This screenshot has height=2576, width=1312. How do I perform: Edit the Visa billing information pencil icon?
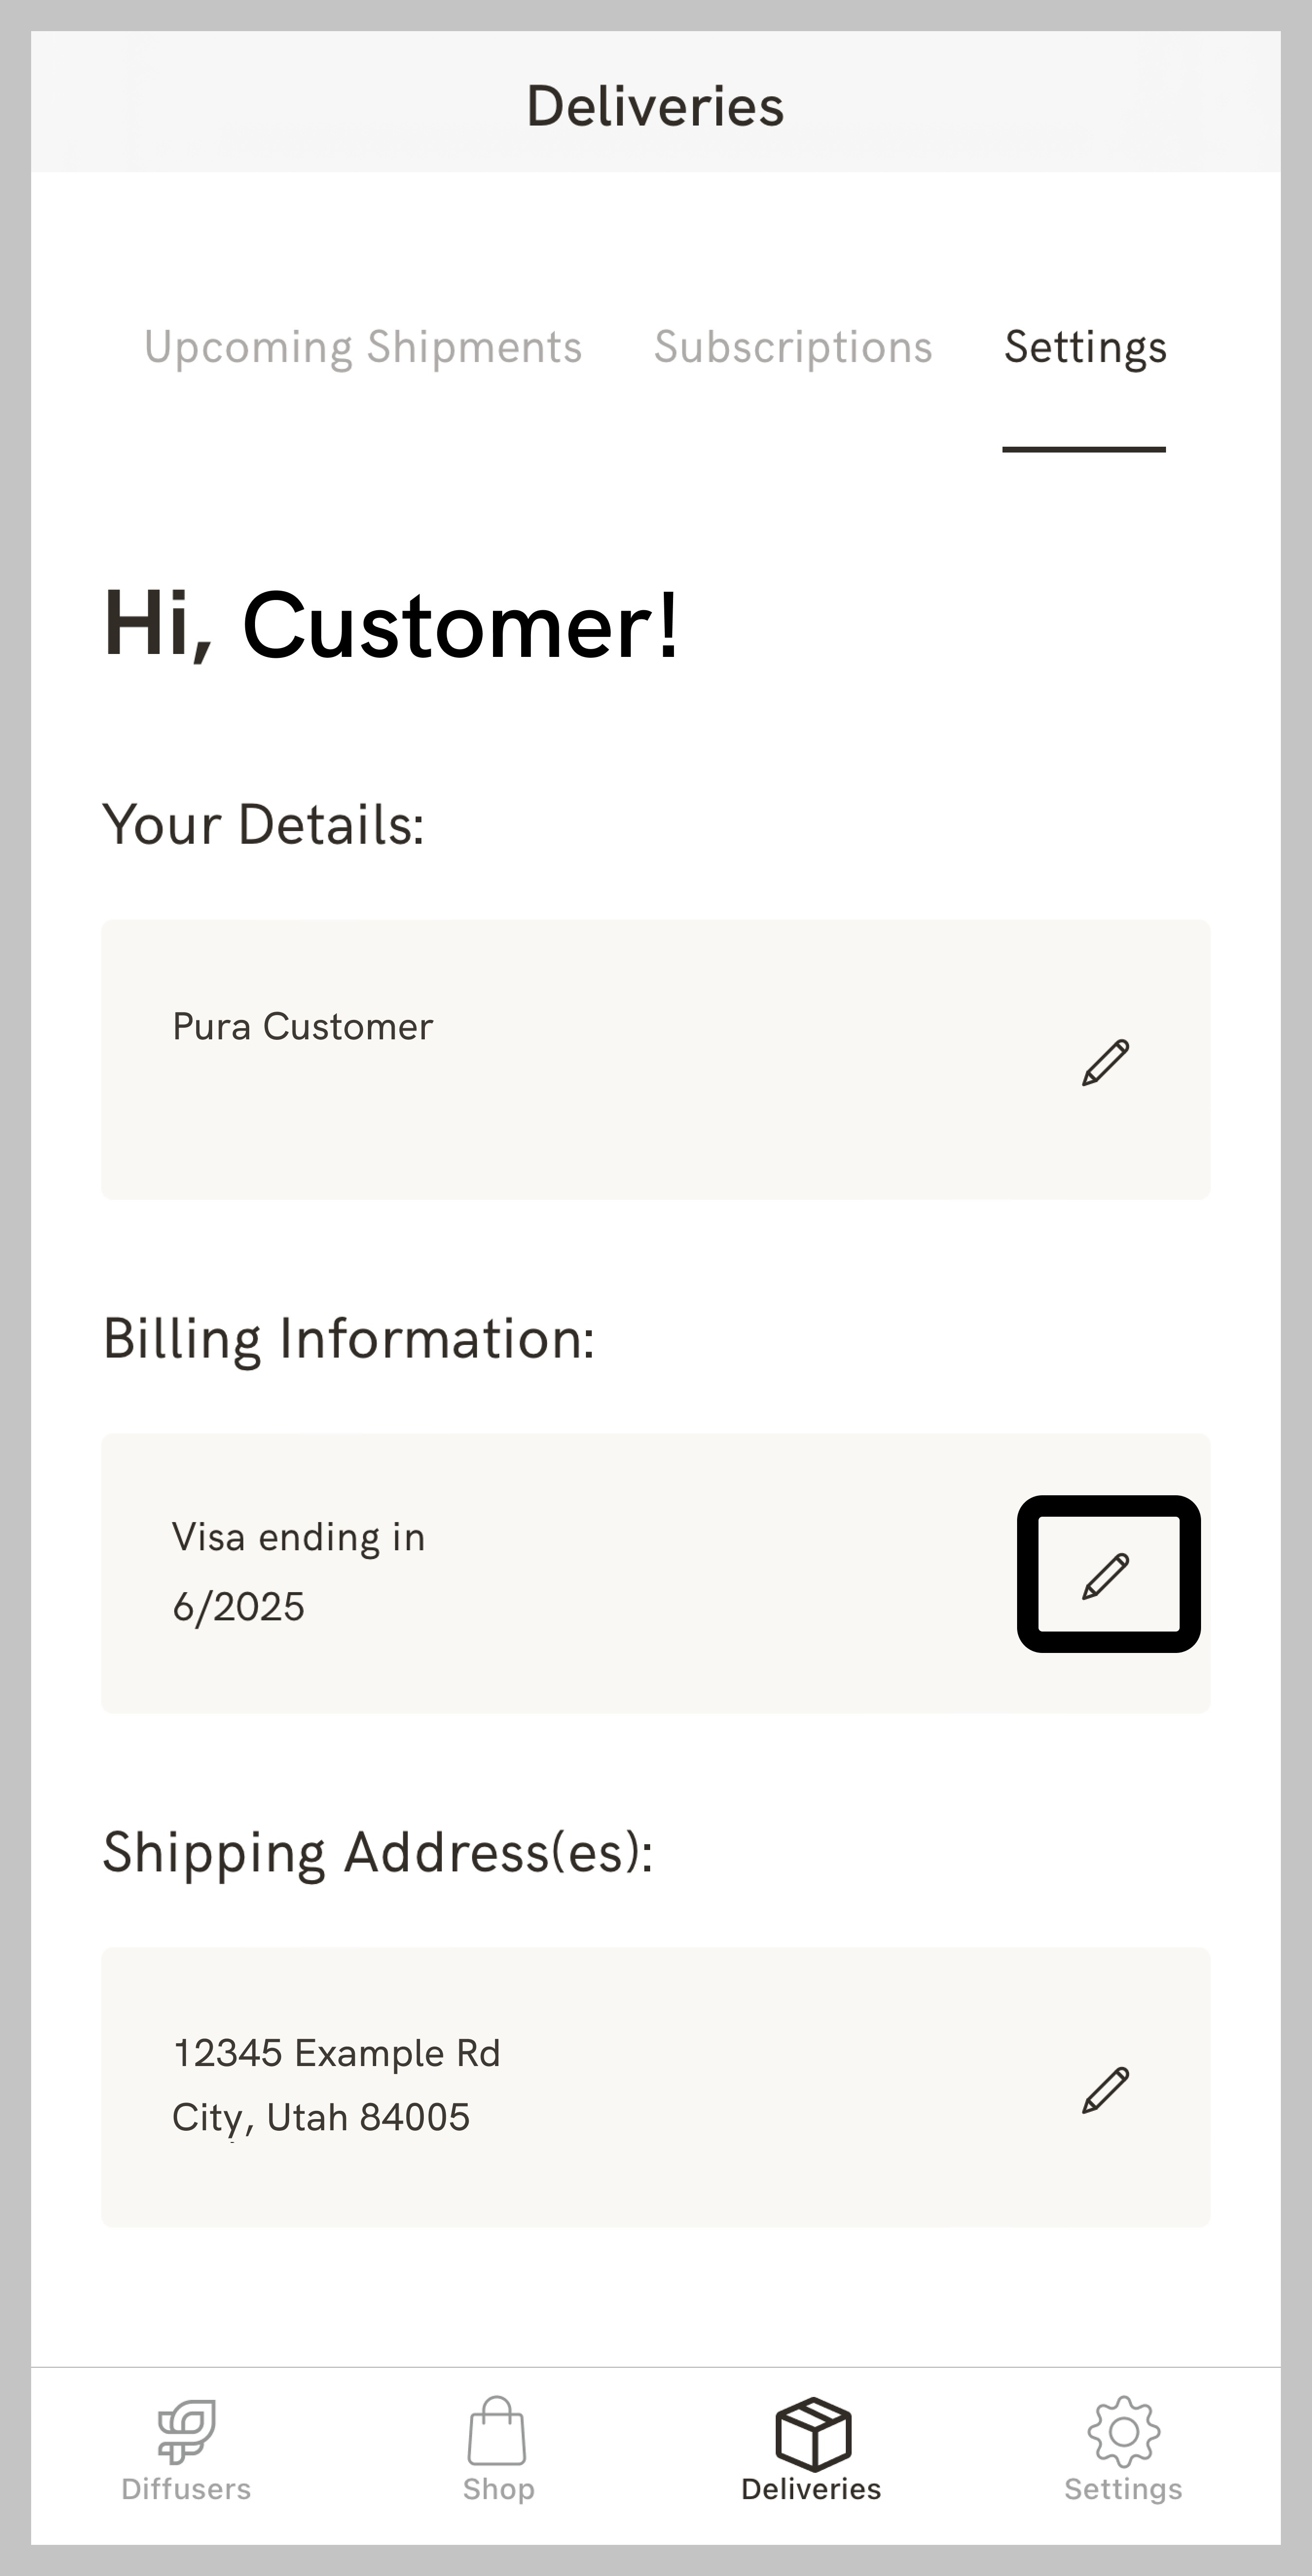1106,1575
